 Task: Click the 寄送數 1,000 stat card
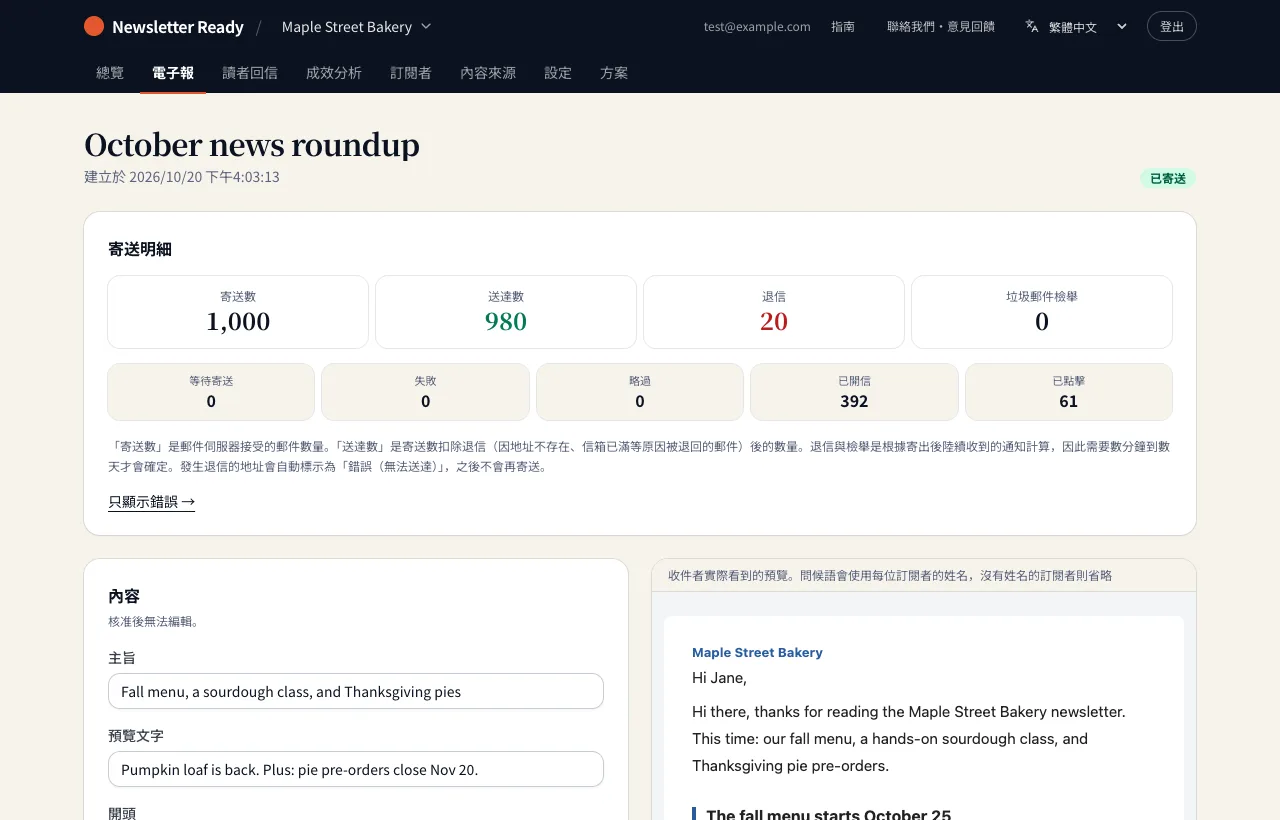point(238,312)
